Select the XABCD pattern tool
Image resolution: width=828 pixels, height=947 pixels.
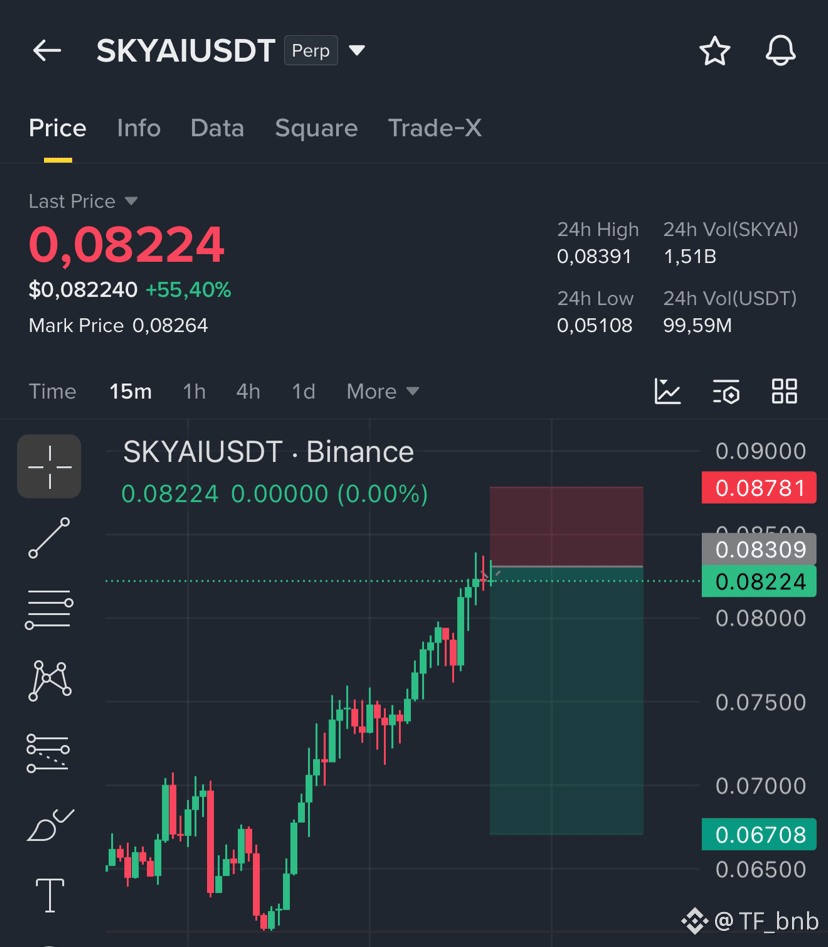pos(50,681)
